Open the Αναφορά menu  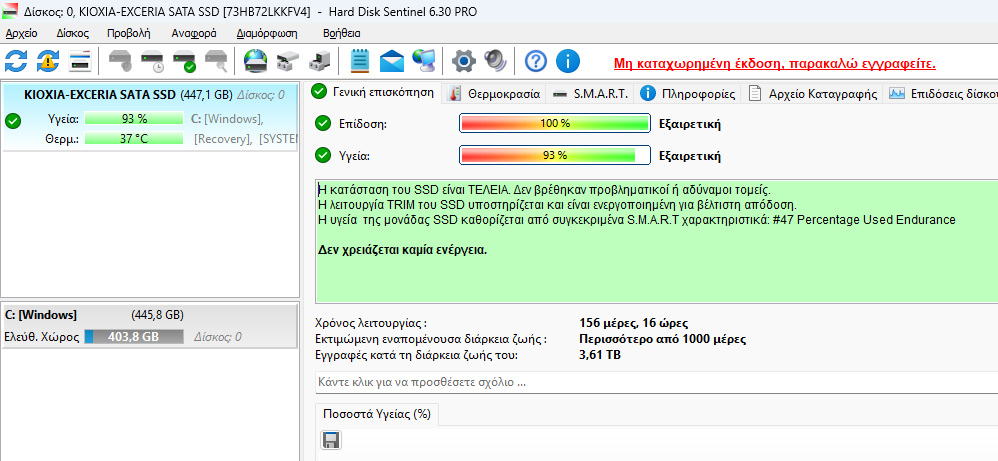point(194,34)
